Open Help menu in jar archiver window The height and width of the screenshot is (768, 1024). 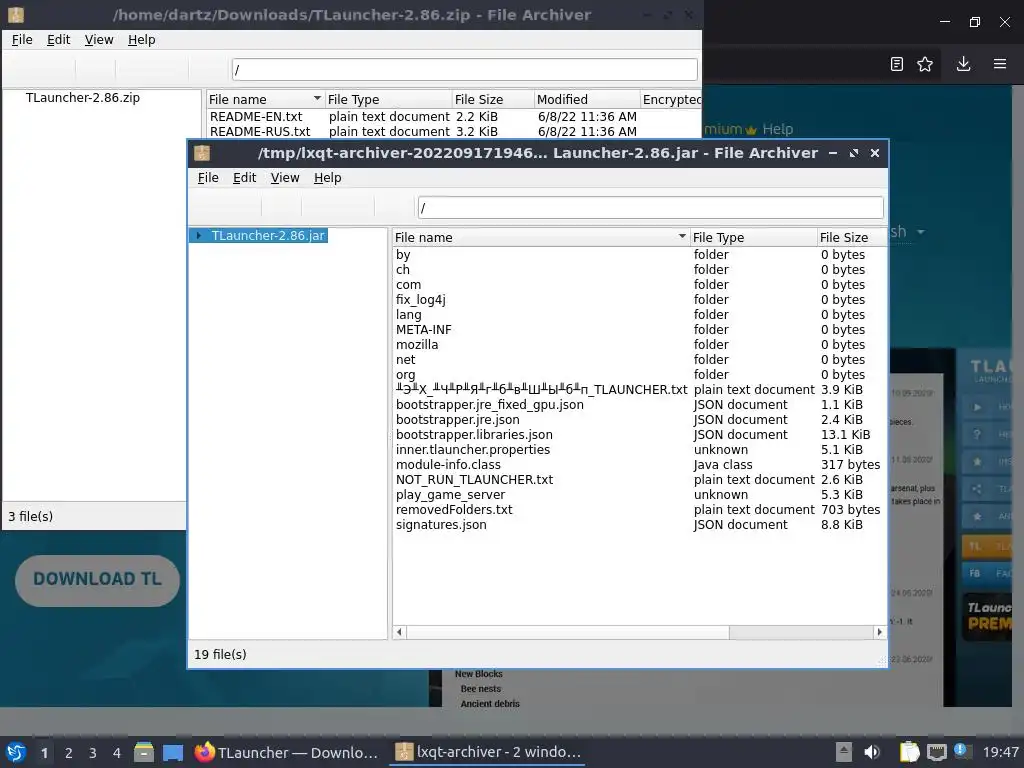coord(327,178)
